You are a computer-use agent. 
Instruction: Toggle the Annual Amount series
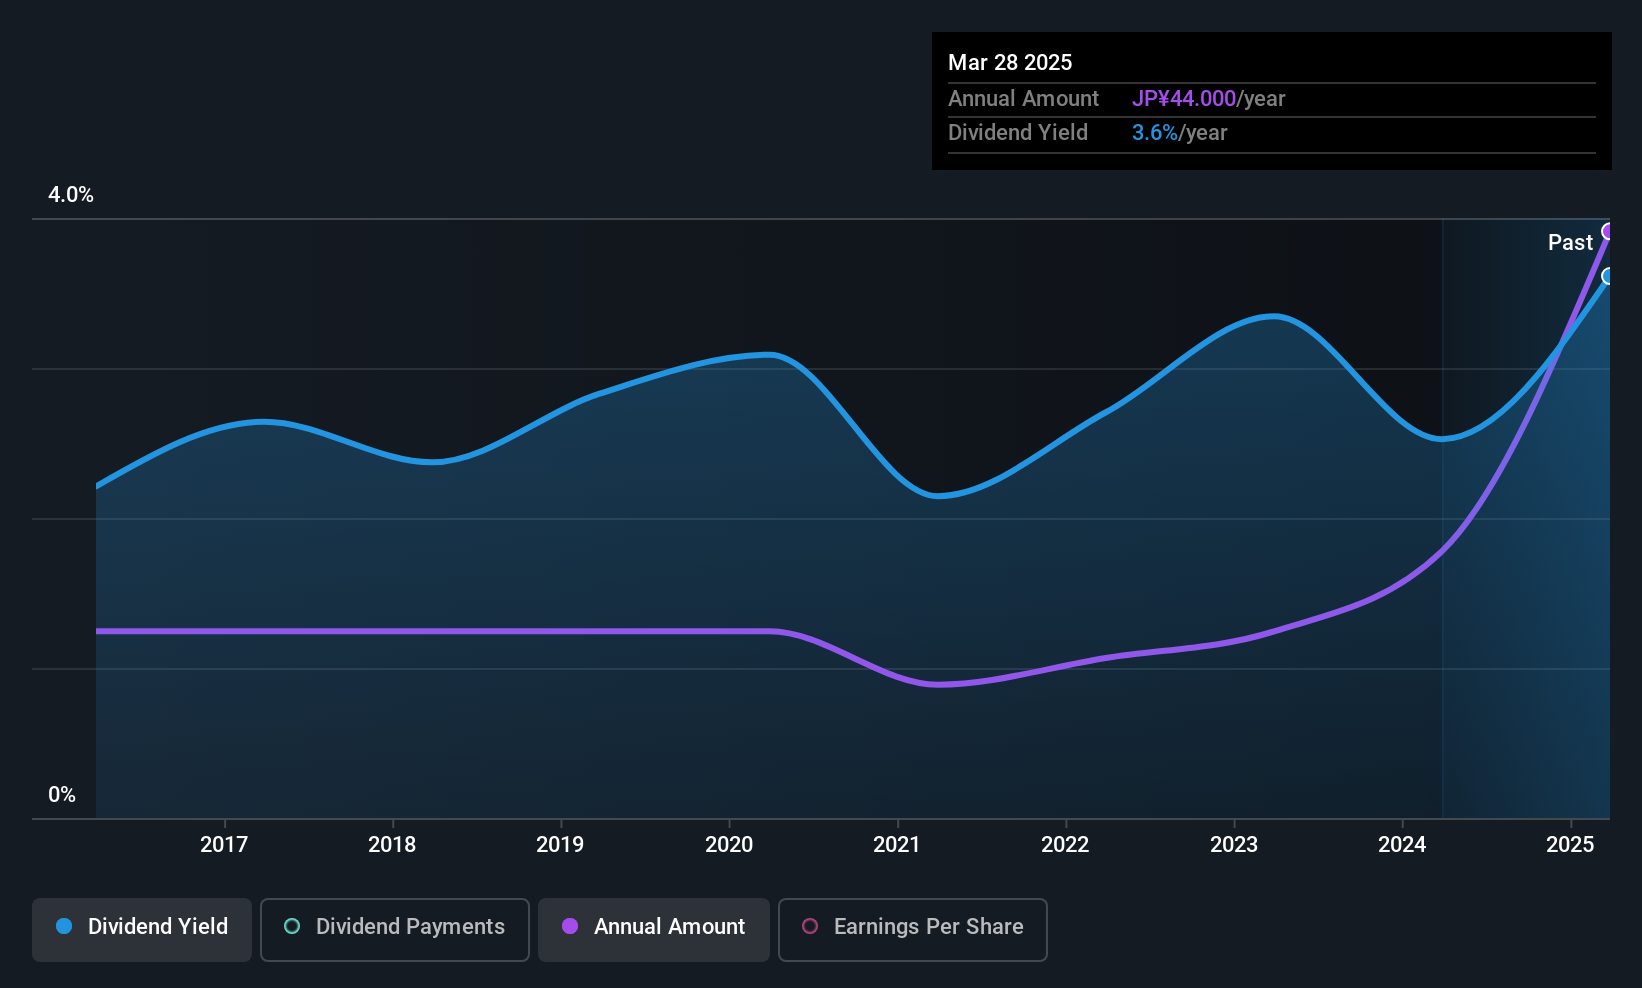coord(654,930)
